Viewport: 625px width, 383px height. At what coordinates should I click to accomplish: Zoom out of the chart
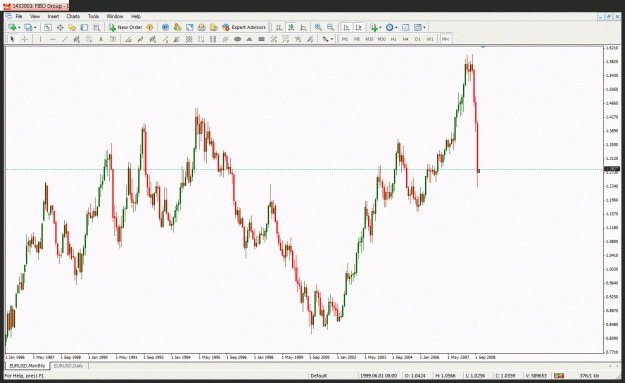click(x=330, y=27)
